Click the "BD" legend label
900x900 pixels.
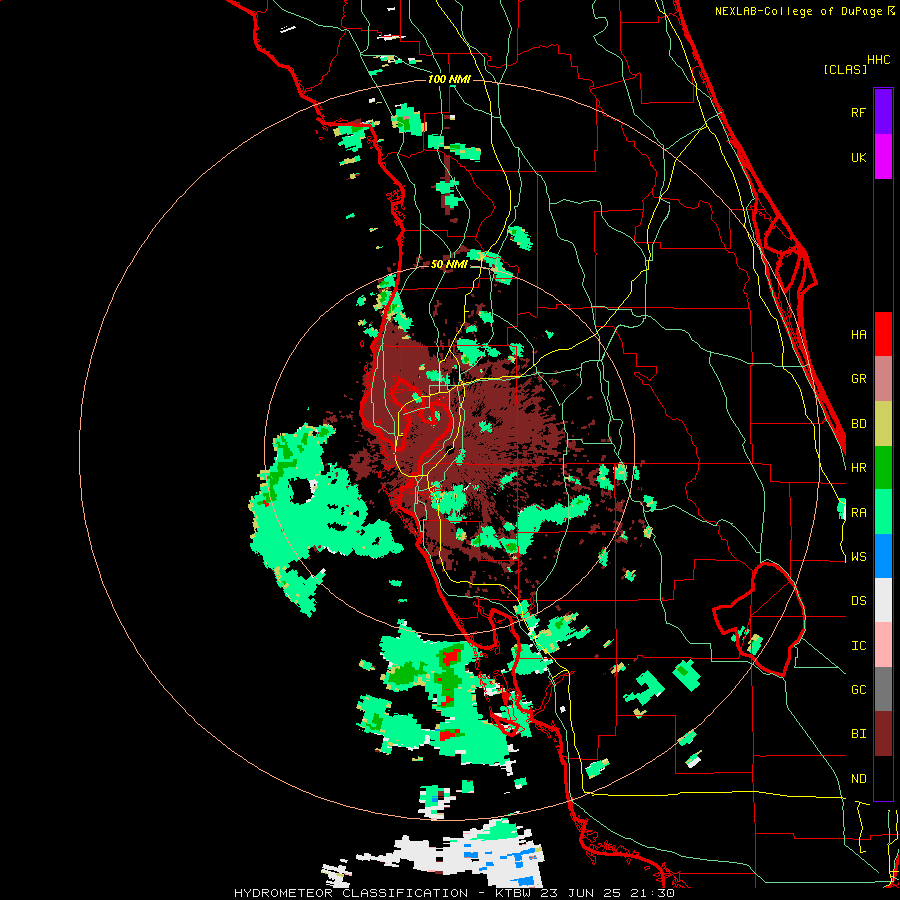click(858, 424)
